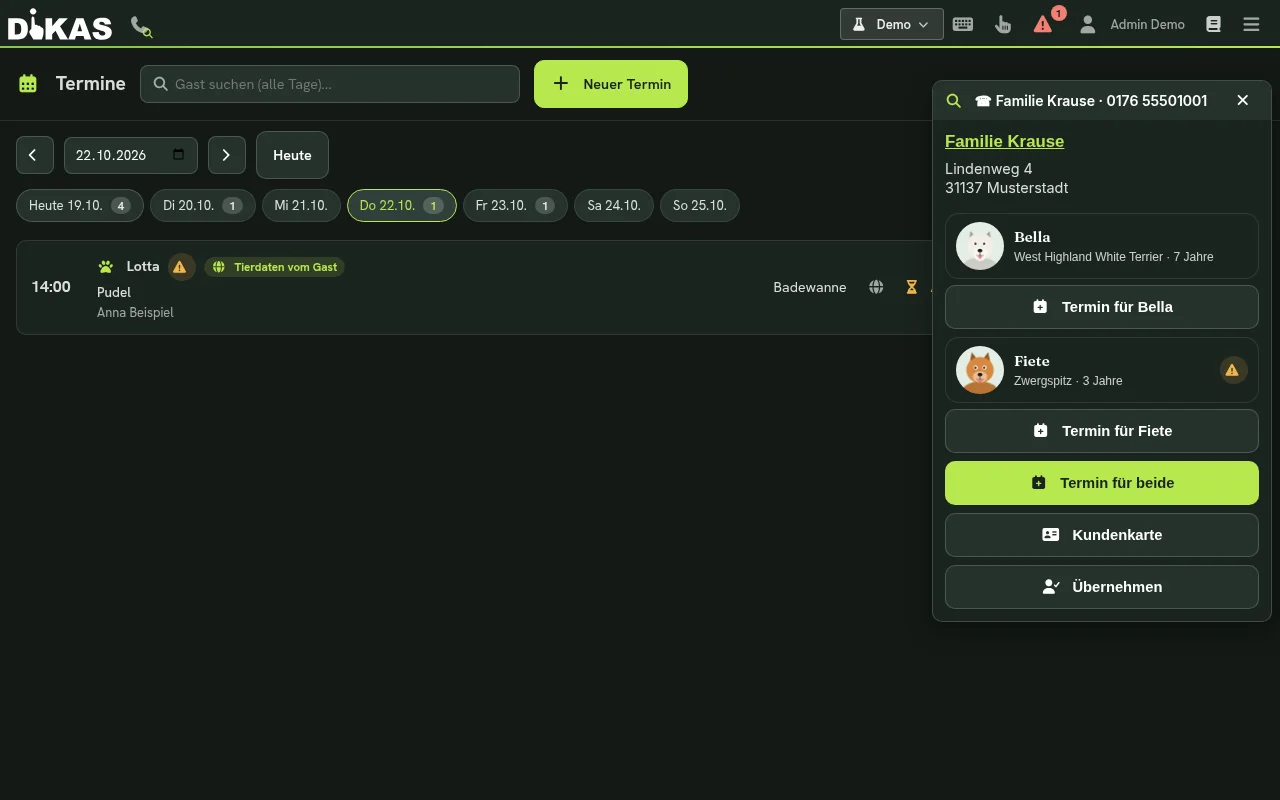The image size is (1280, 800).
Task: Click the hourglass icon in Lotta's appointment
Action: pos(911,287)
